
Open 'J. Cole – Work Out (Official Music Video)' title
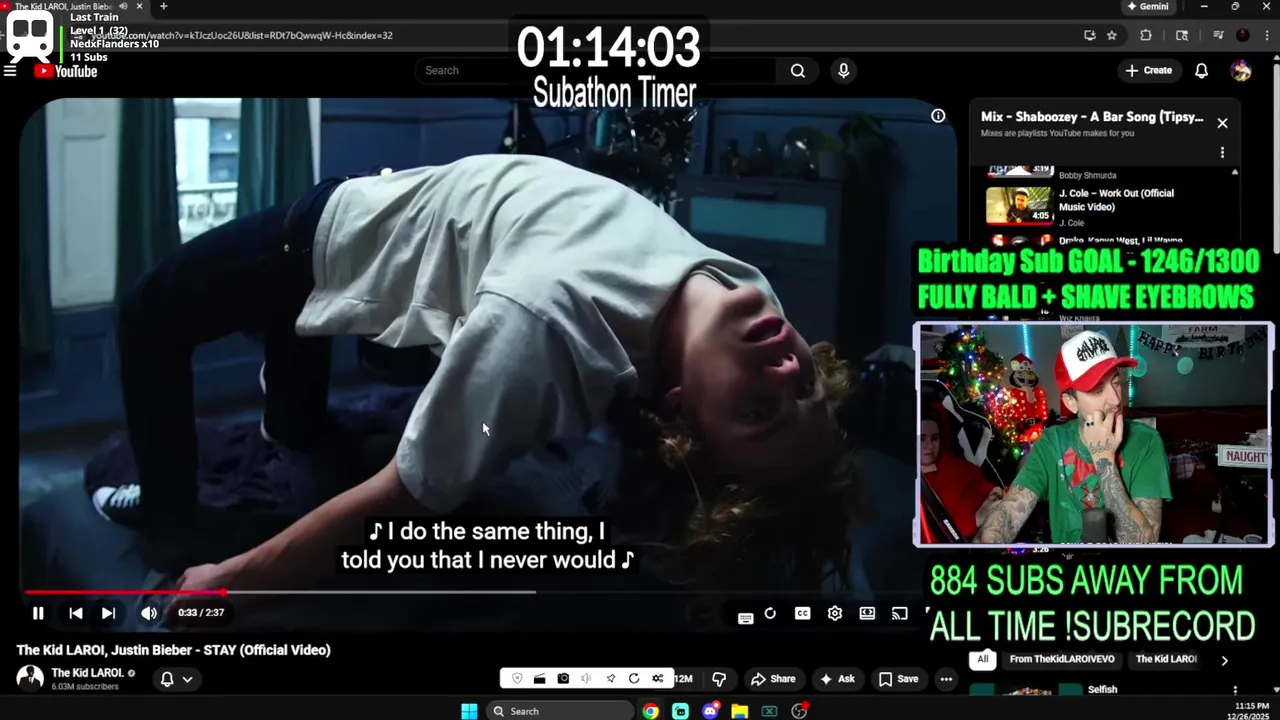coord(1116,200)
